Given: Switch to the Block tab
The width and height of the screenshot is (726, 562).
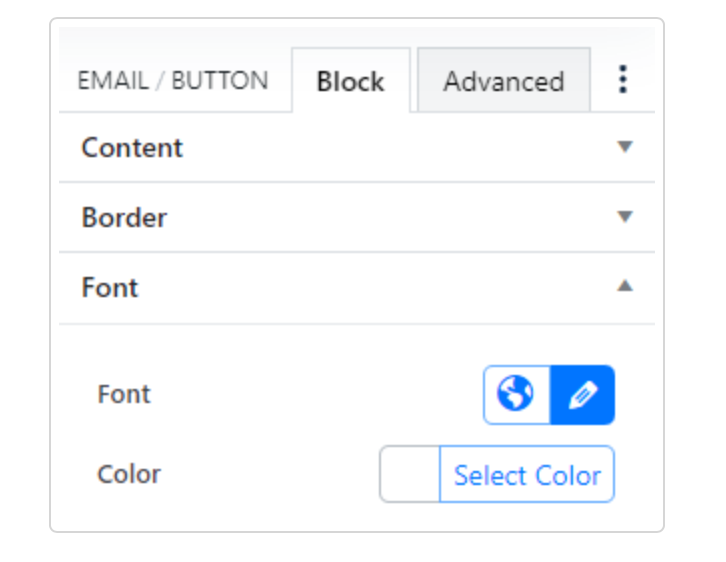Looking at the screenshot, I should pos(350,81).
